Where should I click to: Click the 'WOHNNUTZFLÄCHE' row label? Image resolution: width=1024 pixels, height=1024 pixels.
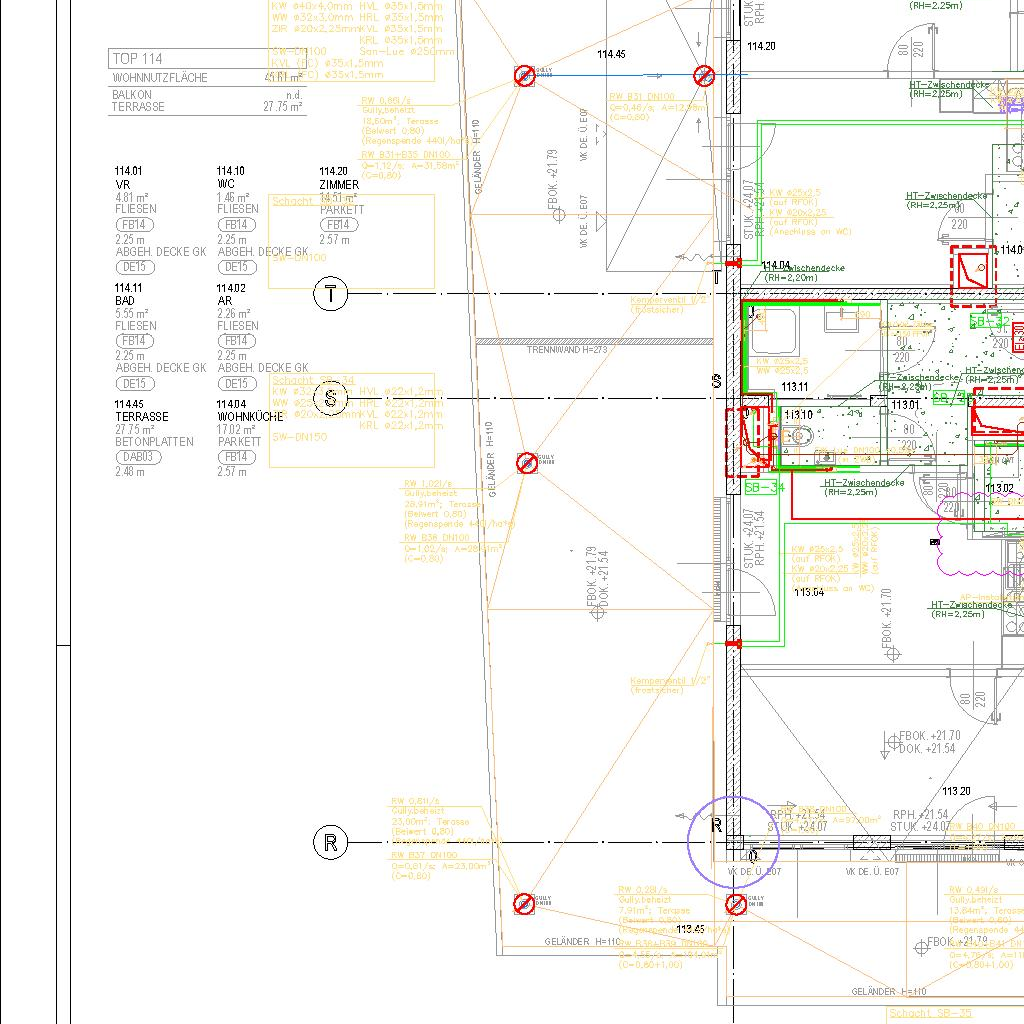point(160,78)
